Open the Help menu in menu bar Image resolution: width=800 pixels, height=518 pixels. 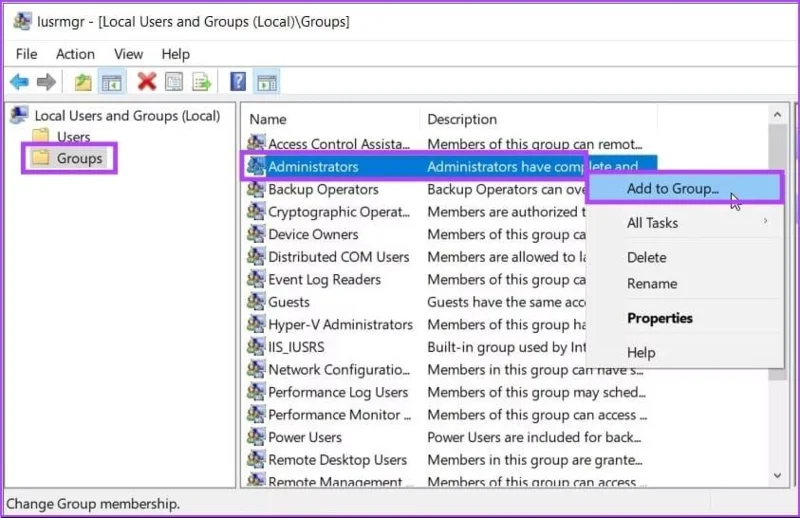click(176, 54)
